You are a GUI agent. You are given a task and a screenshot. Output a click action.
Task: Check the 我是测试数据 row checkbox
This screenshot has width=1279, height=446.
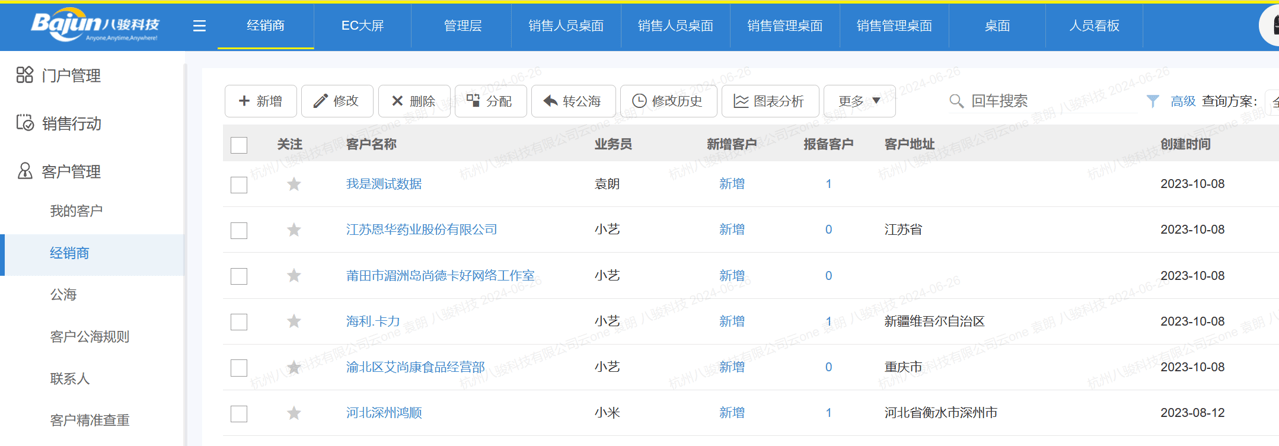(x=239, y=185)
